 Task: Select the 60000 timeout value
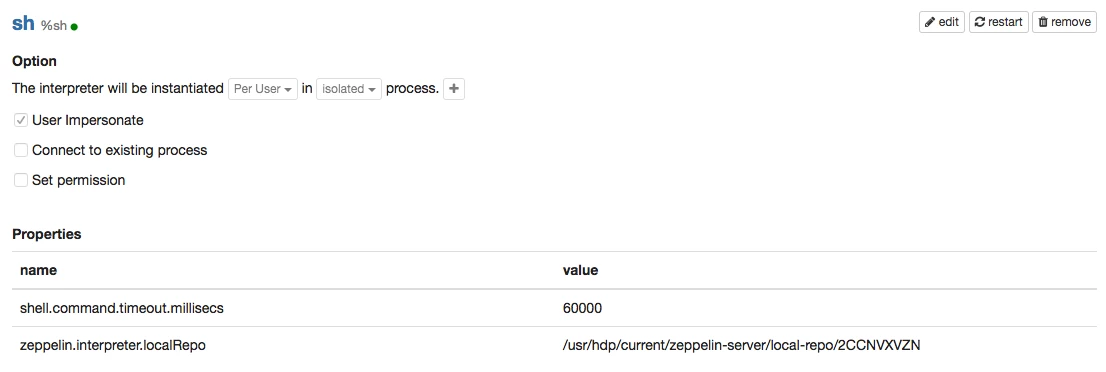click(x=583, y=308)
